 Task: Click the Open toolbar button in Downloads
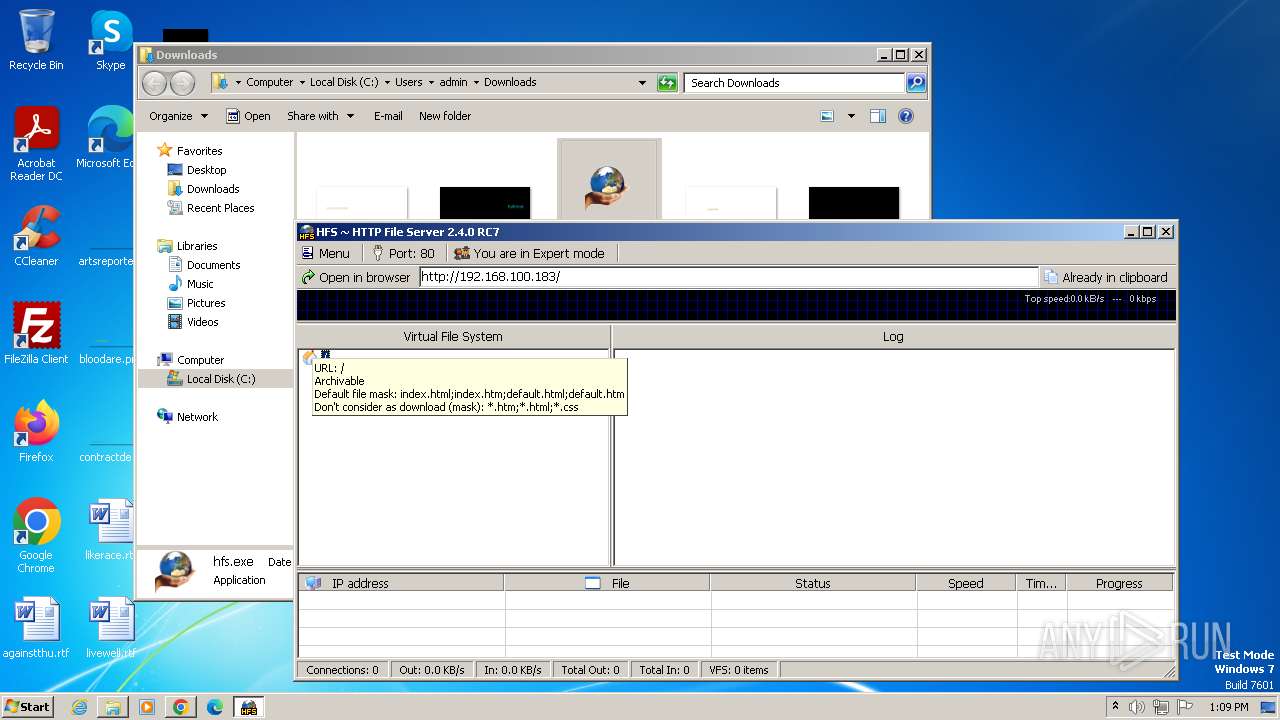[248, 116]
